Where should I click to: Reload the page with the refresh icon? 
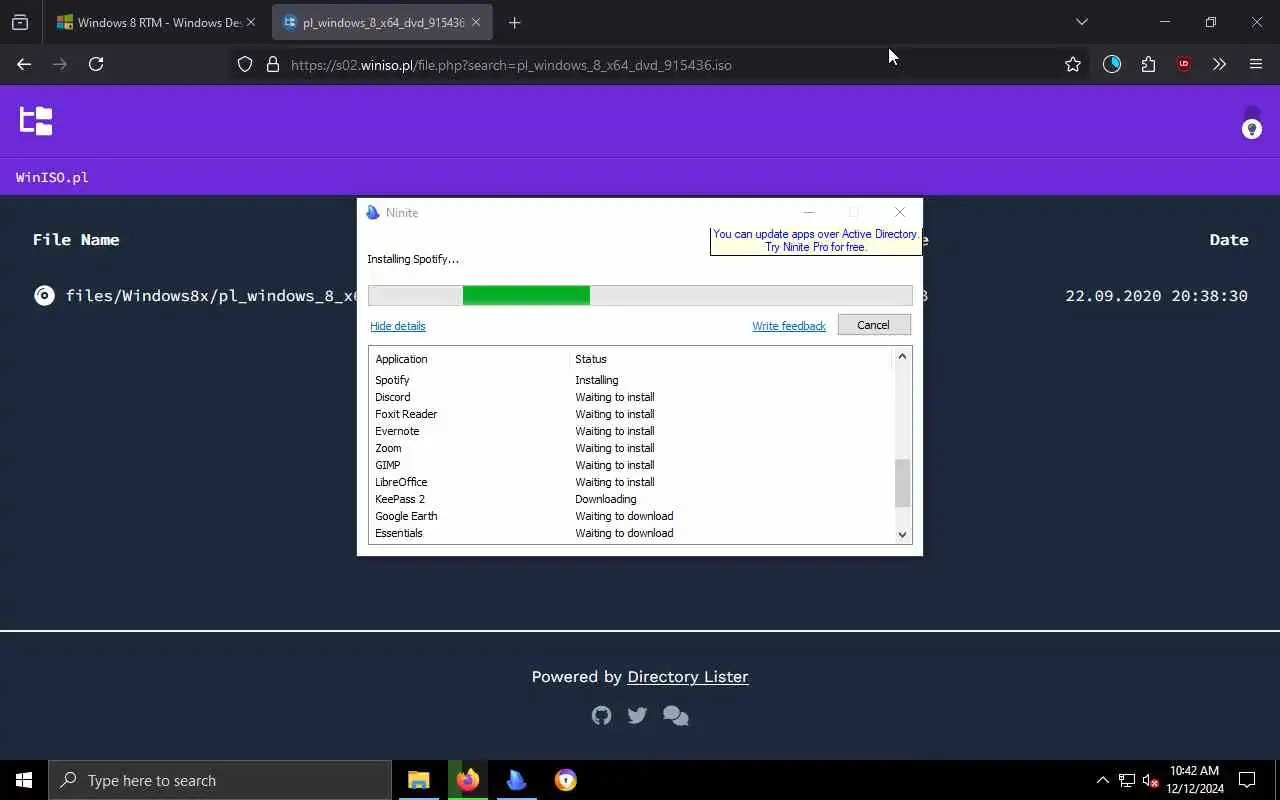coord(96,64)
